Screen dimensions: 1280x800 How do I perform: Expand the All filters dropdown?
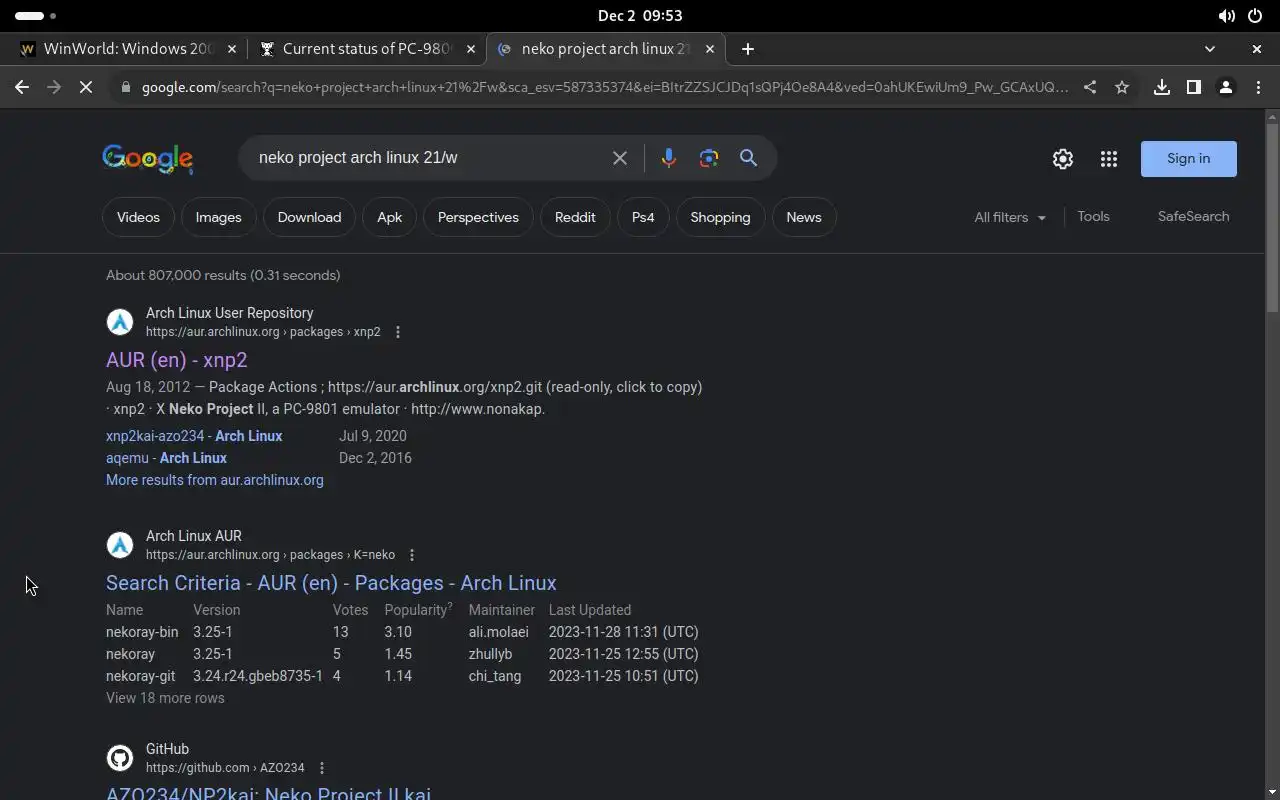coord(1010,217)
